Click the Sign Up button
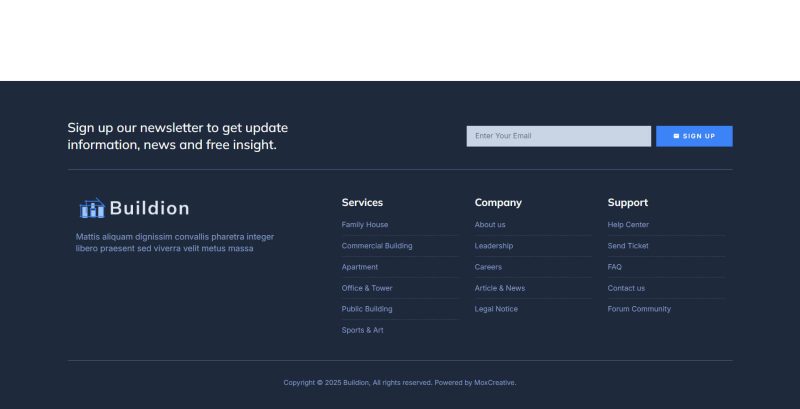 click(x=694, y=136)
